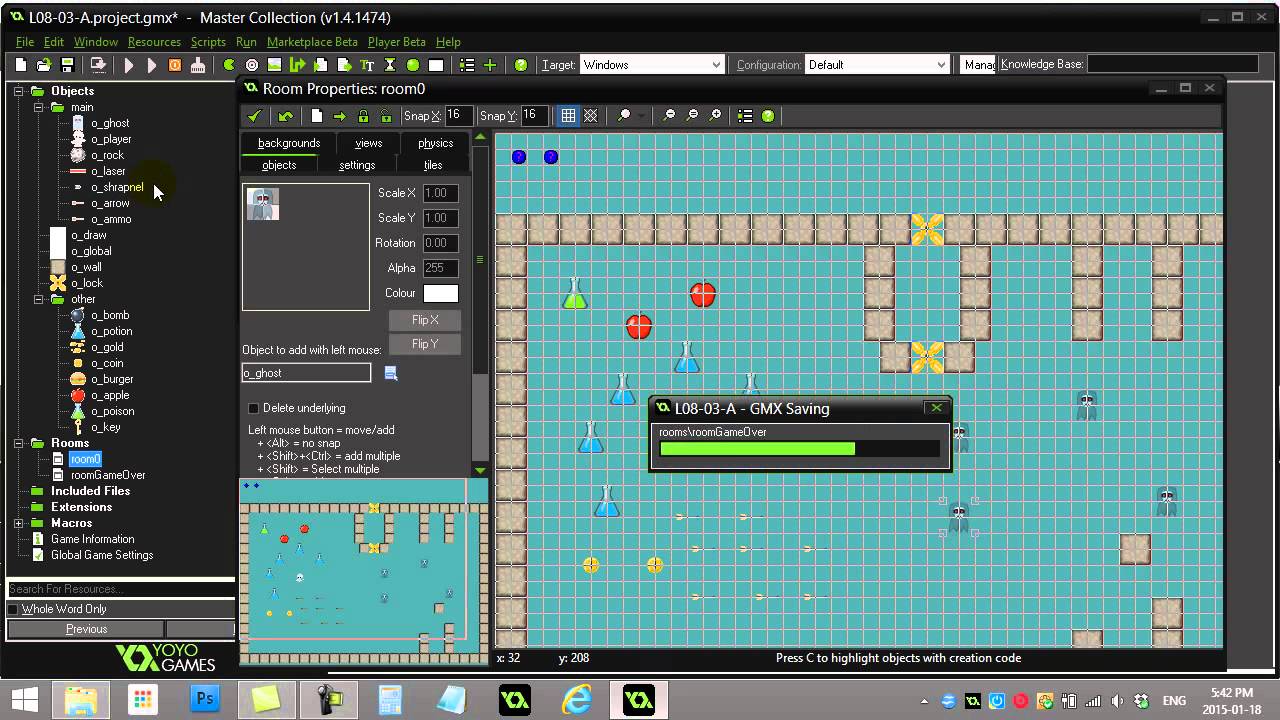The height and width of the screenshot is (720, 1280).
Task: Create a background resource icon
Action: click(x=275, y=65)
